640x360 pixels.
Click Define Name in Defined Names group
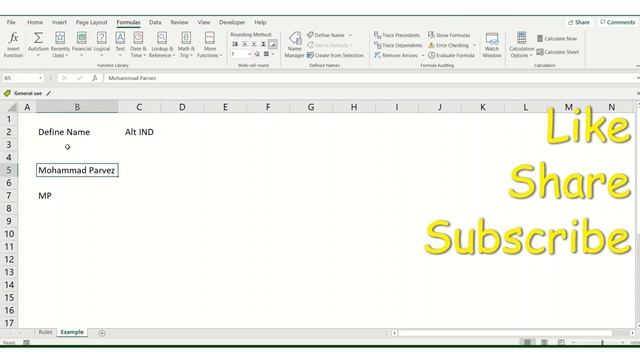point(326,35)
